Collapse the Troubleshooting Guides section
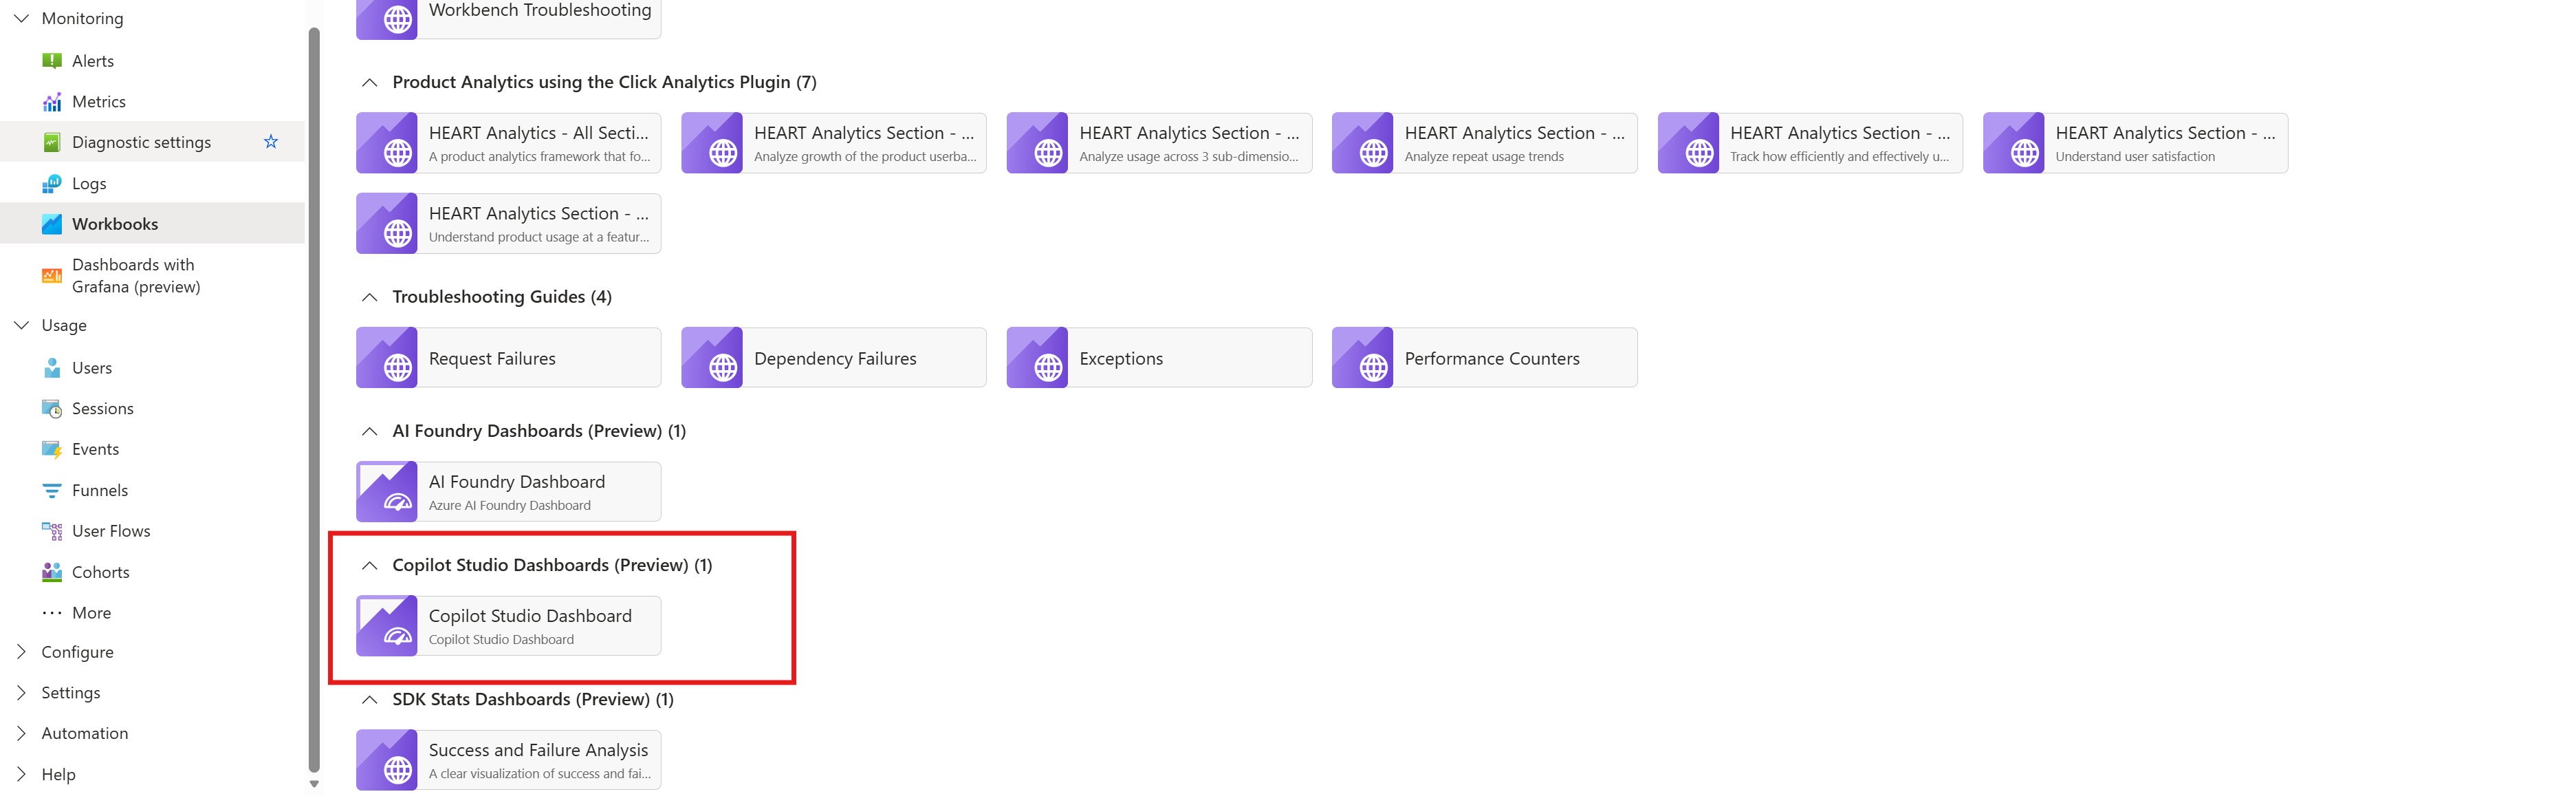This screenshot has width=2576, height=805. (x=369, y=296)
